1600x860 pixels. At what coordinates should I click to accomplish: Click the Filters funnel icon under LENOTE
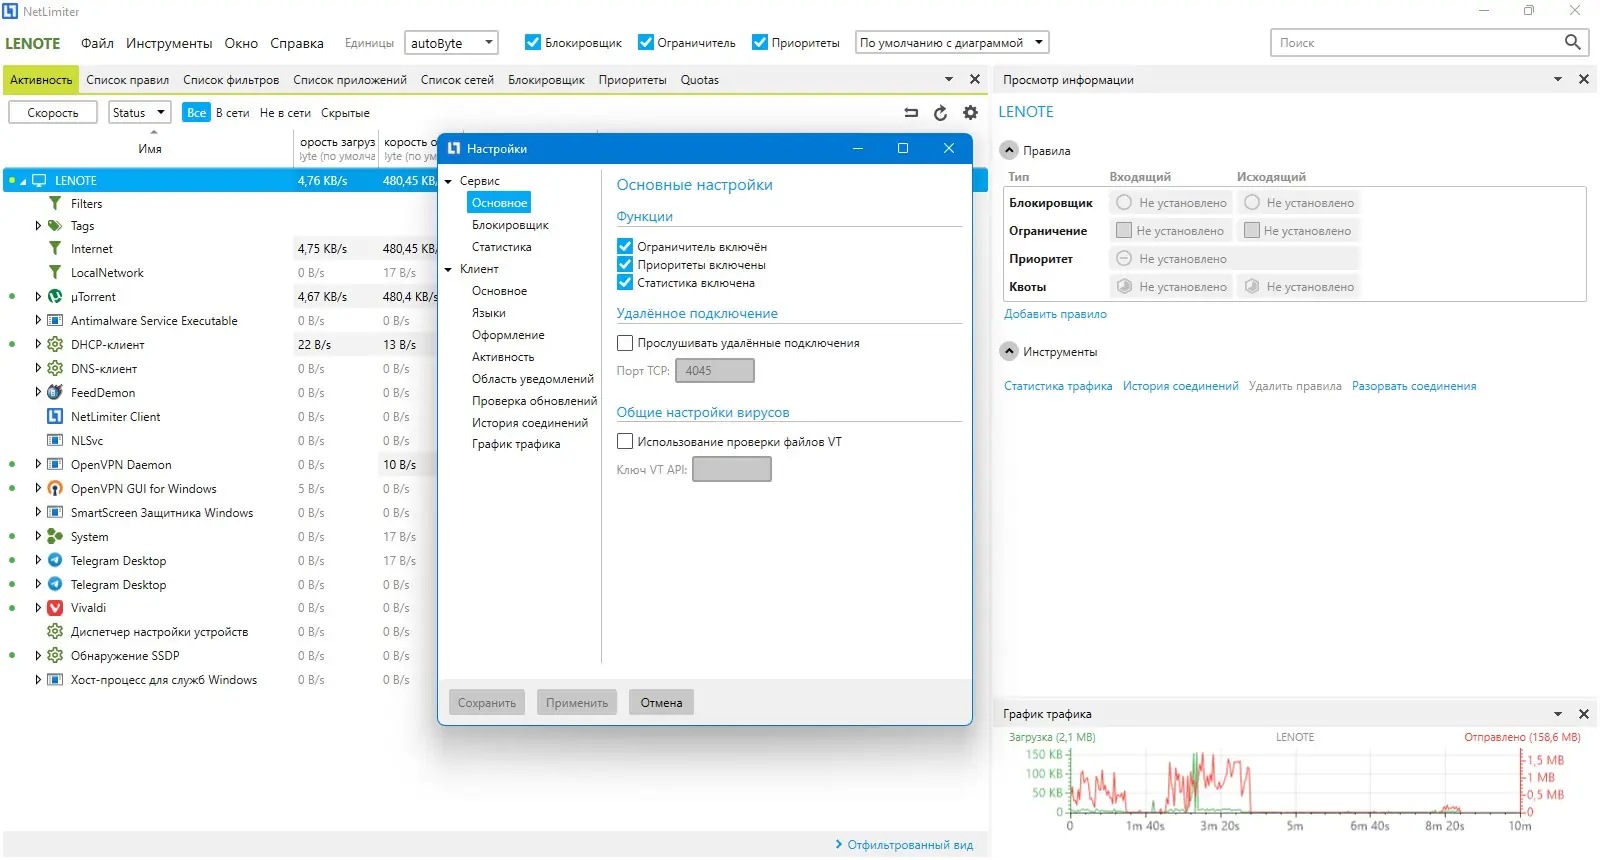[55, 203]
